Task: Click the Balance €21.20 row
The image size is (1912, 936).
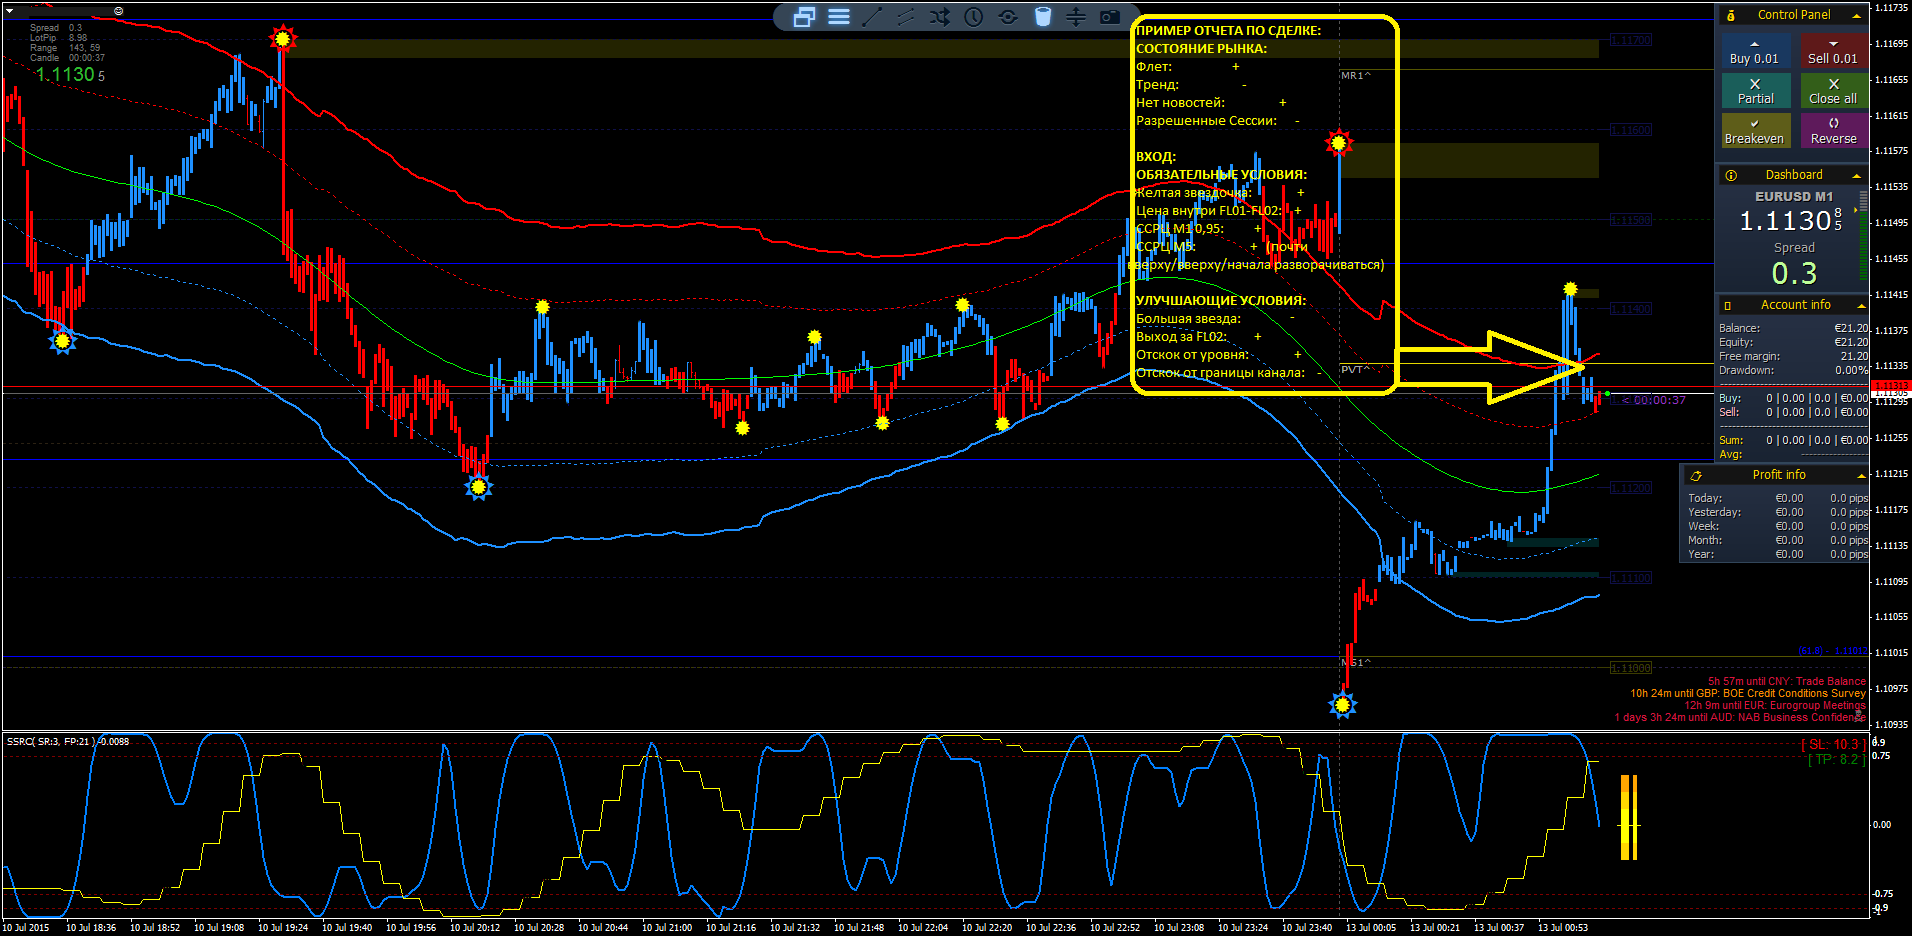Action: 1793,328
